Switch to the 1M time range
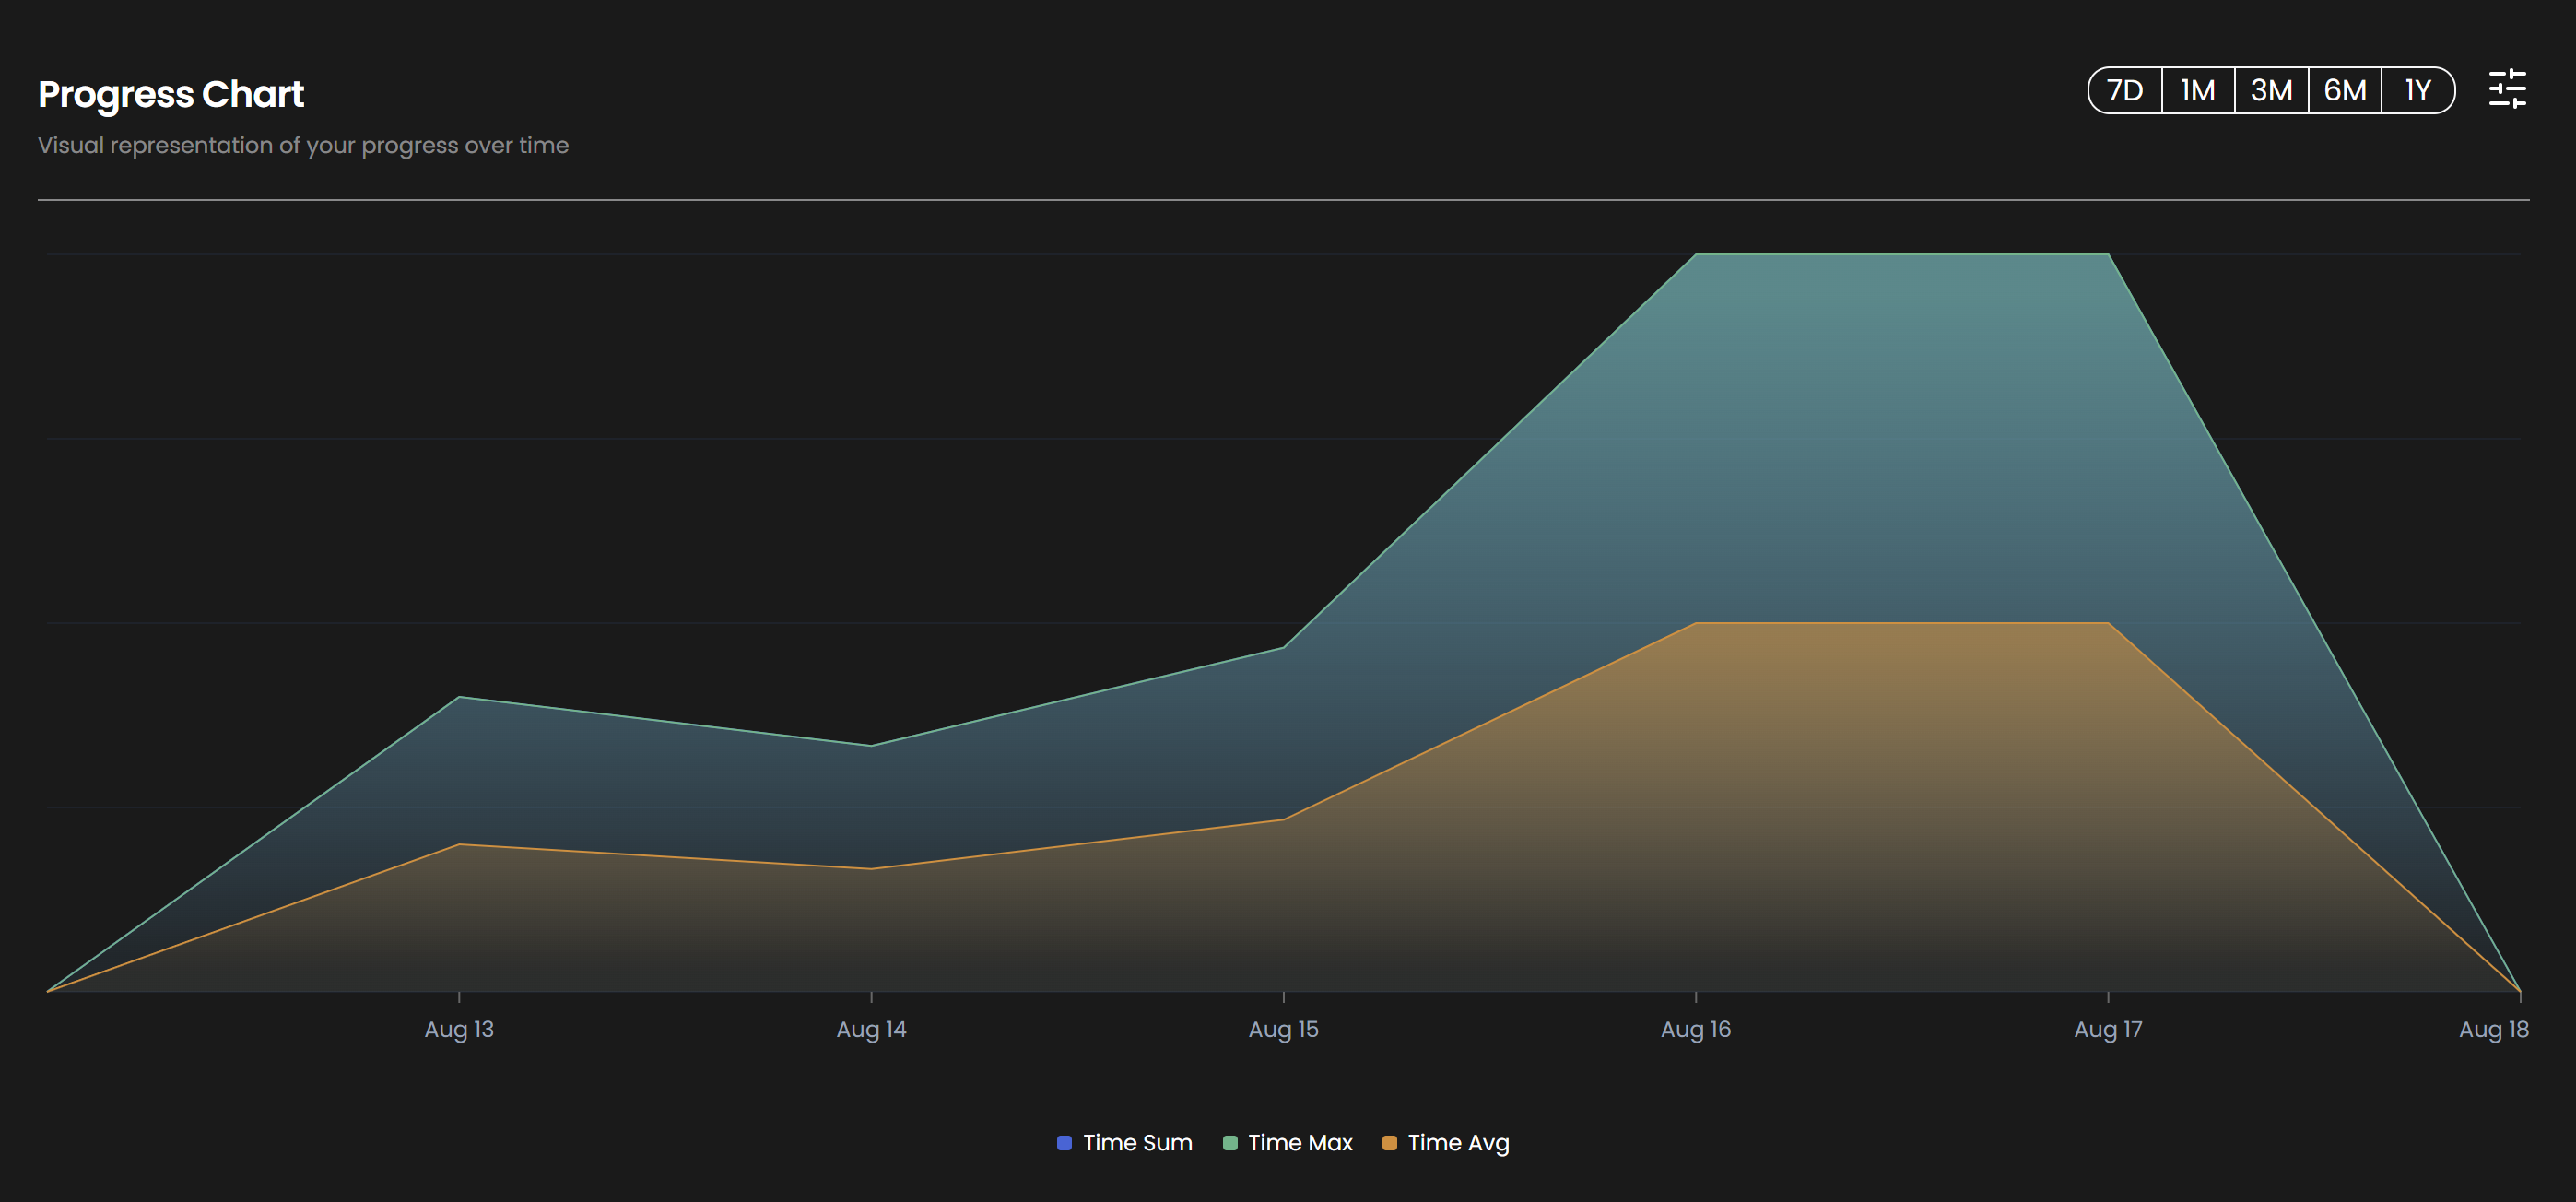This screenshot has width=2576, height=1202. [x=2197, y=91]
